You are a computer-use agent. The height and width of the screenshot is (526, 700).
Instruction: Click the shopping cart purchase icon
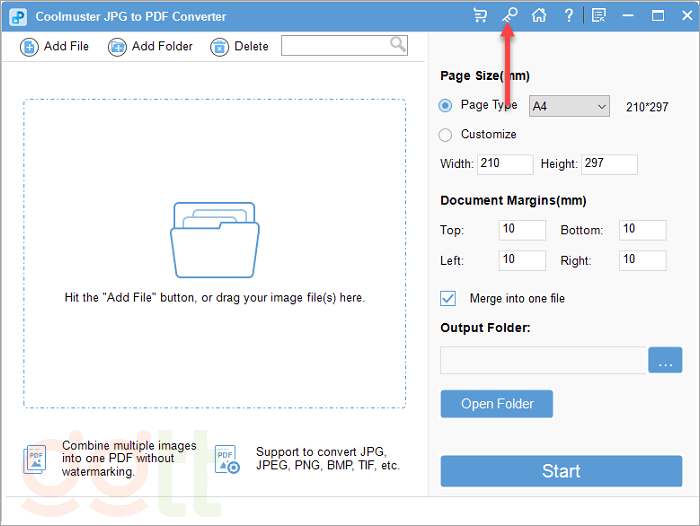tap(480, 15)
